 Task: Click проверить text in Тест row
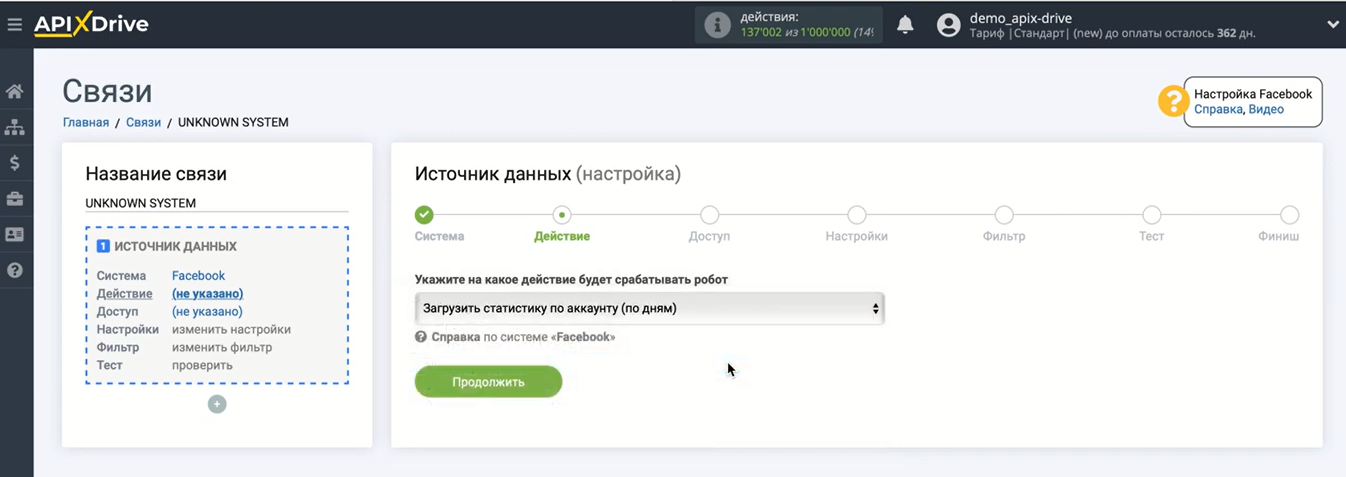[202, 366]
